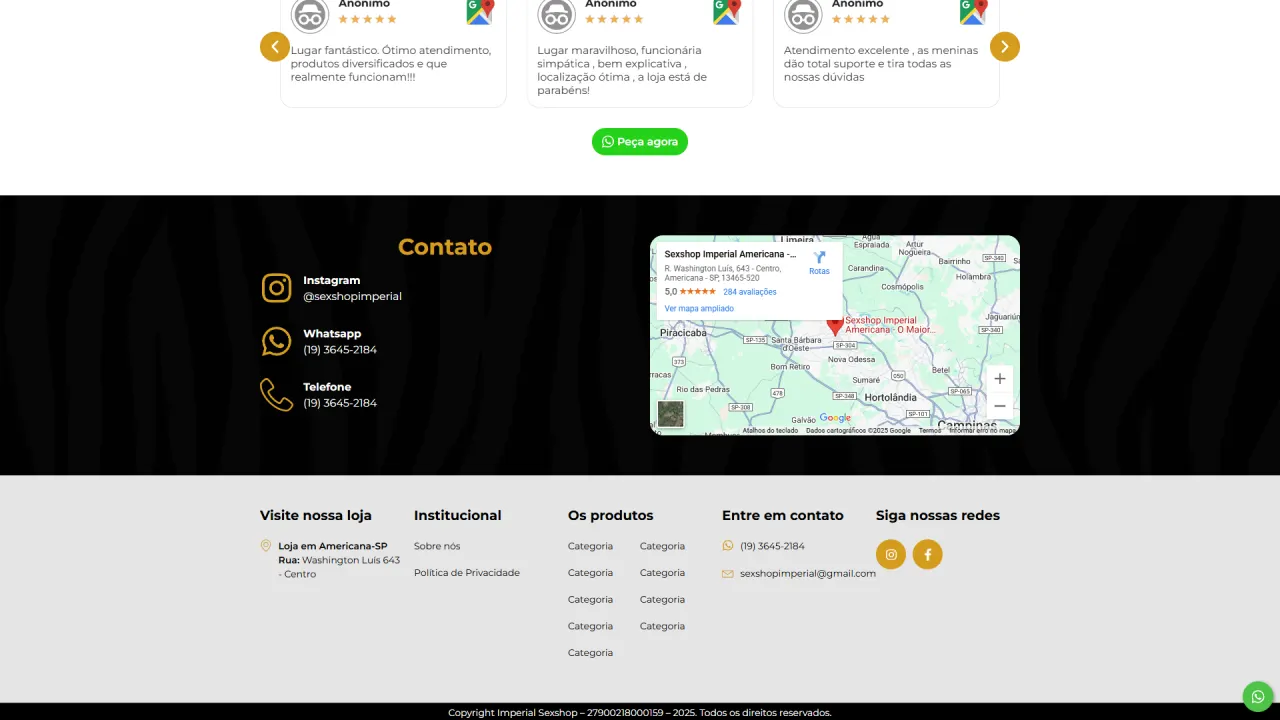Zoom out on the Google map
The height and width of the screenshot is (720, 1280).
coord(999,406)
